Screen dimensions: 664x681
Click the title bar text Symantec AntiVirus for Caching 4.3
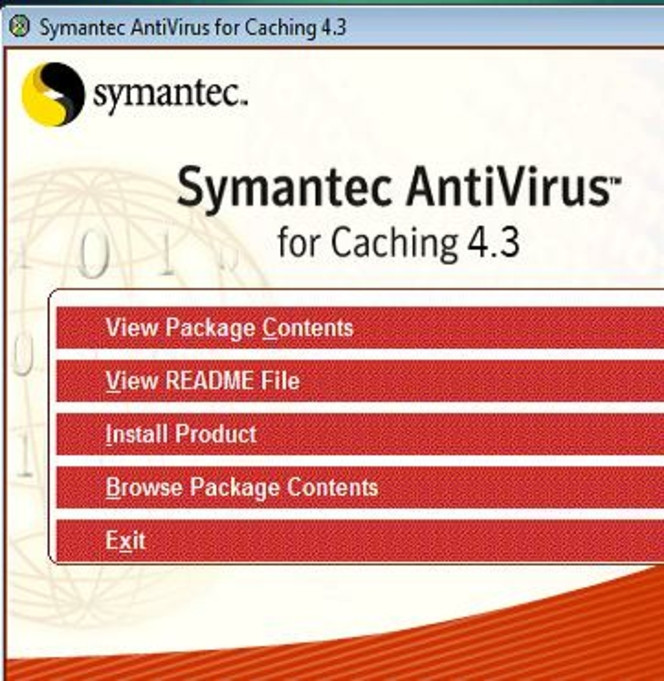[x=193, y=27]
